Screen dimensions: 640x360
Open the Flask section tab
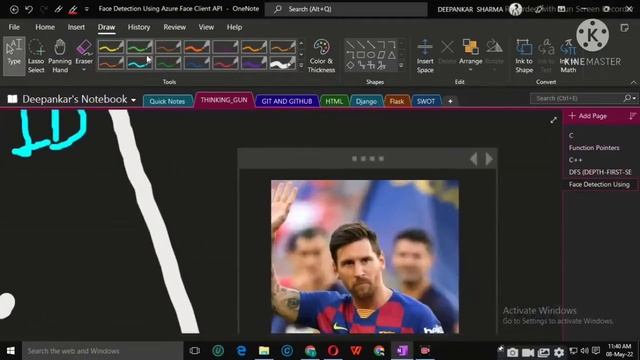click(x=396, y=101)
